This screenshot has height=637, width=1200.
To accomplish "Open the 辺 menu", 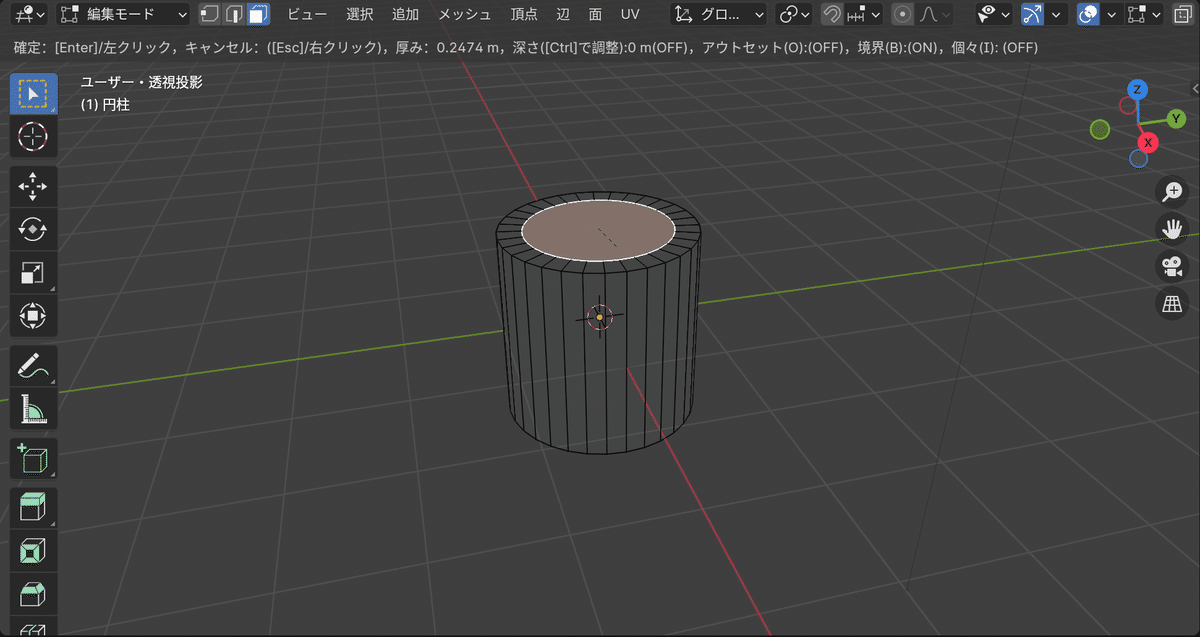I will 563,14.
